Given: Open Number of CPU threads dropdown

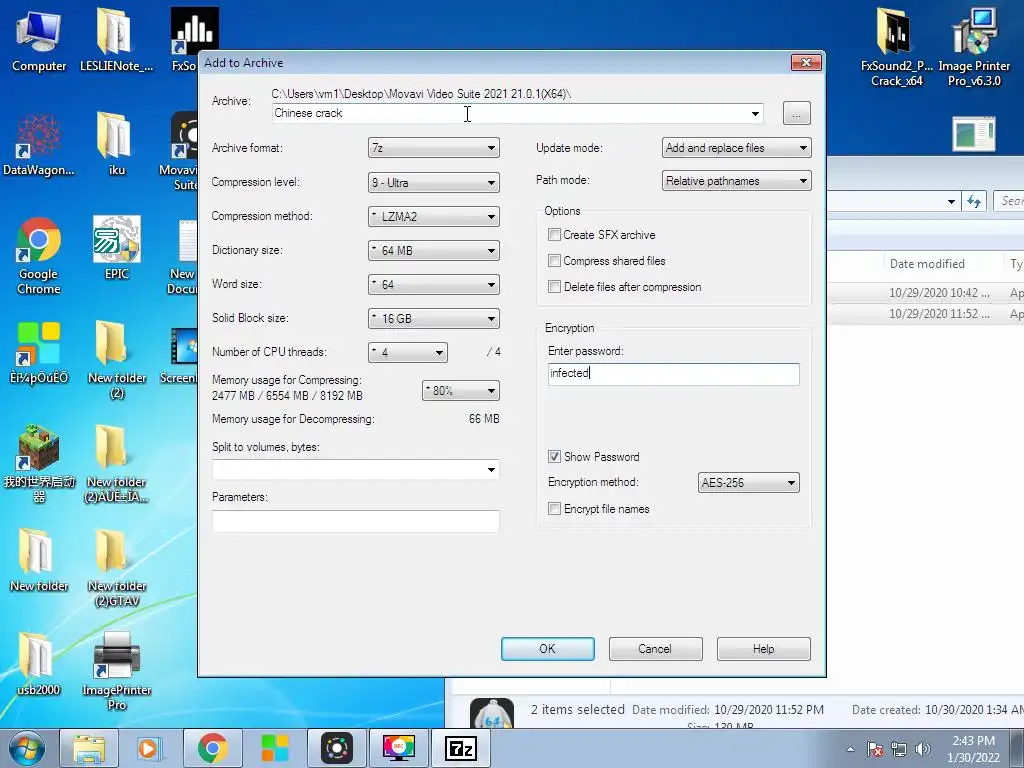Looking at the screenshot, I should coord(408,353).
